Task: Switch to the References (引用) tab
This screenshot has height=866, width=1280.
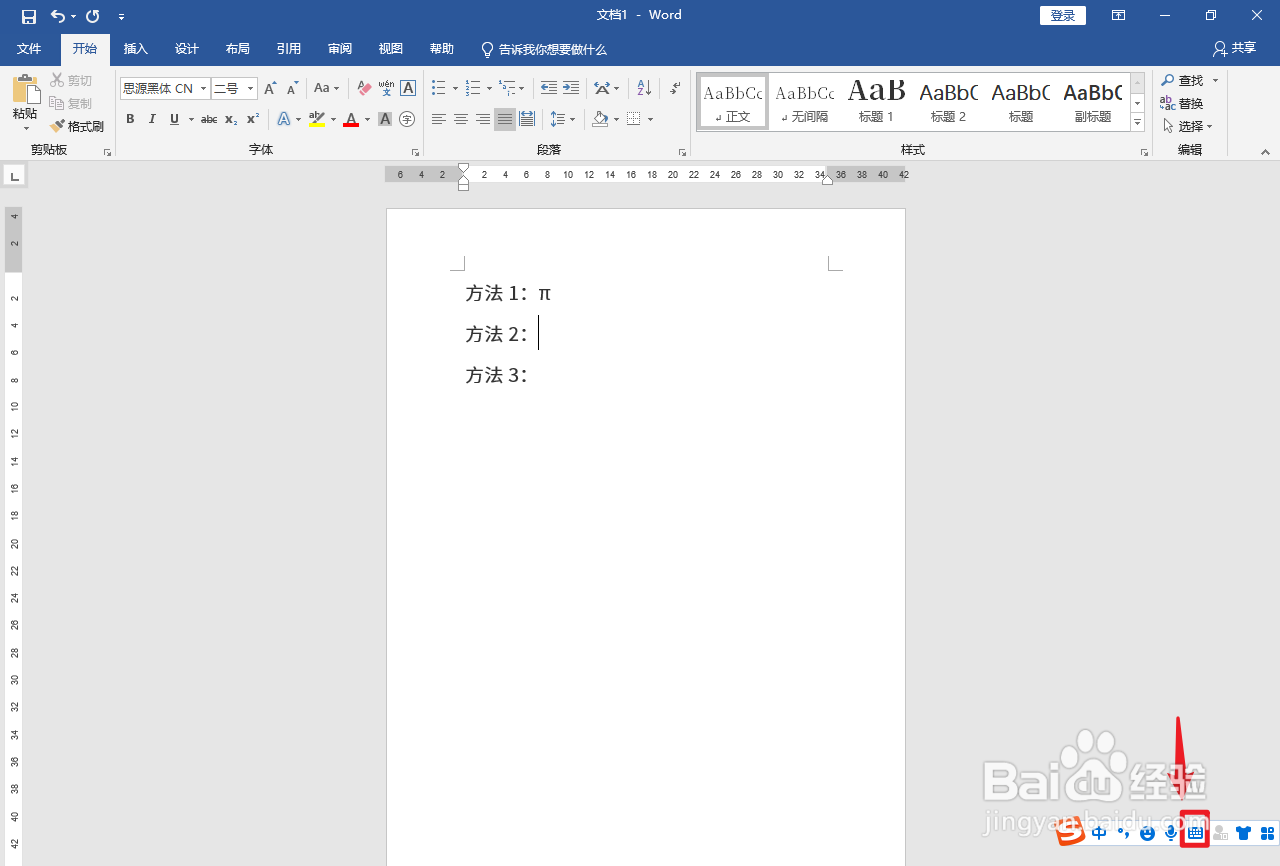Action: 289,49
